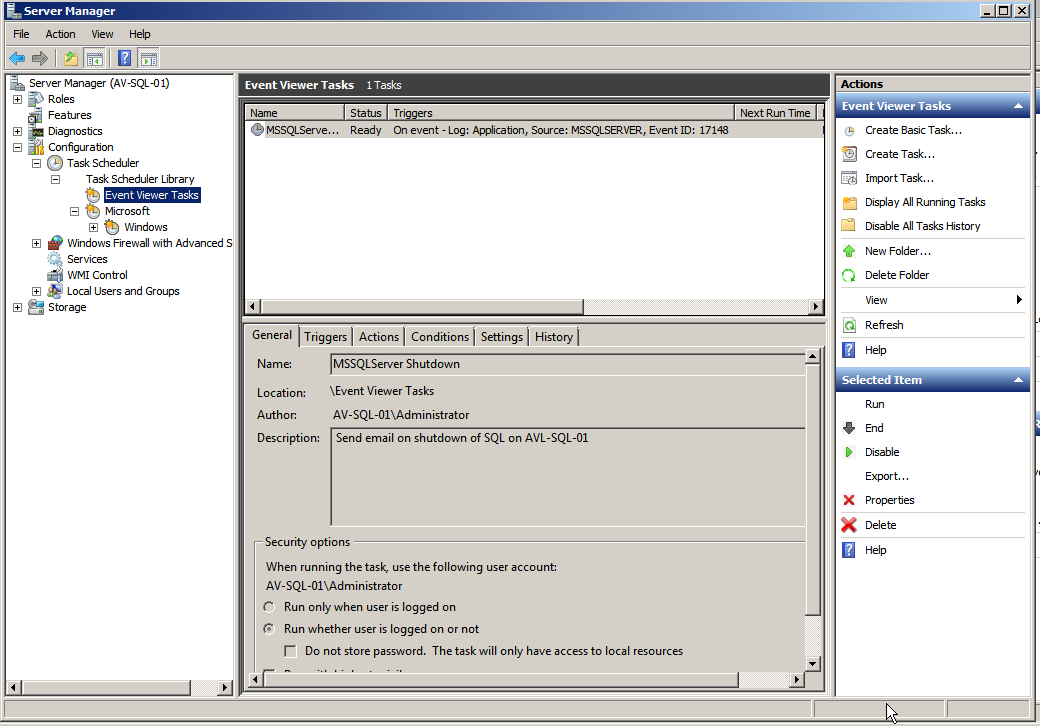The image size is (1040, 726).
Task: Click the Configuration node icon in tree
Action: 36,147
